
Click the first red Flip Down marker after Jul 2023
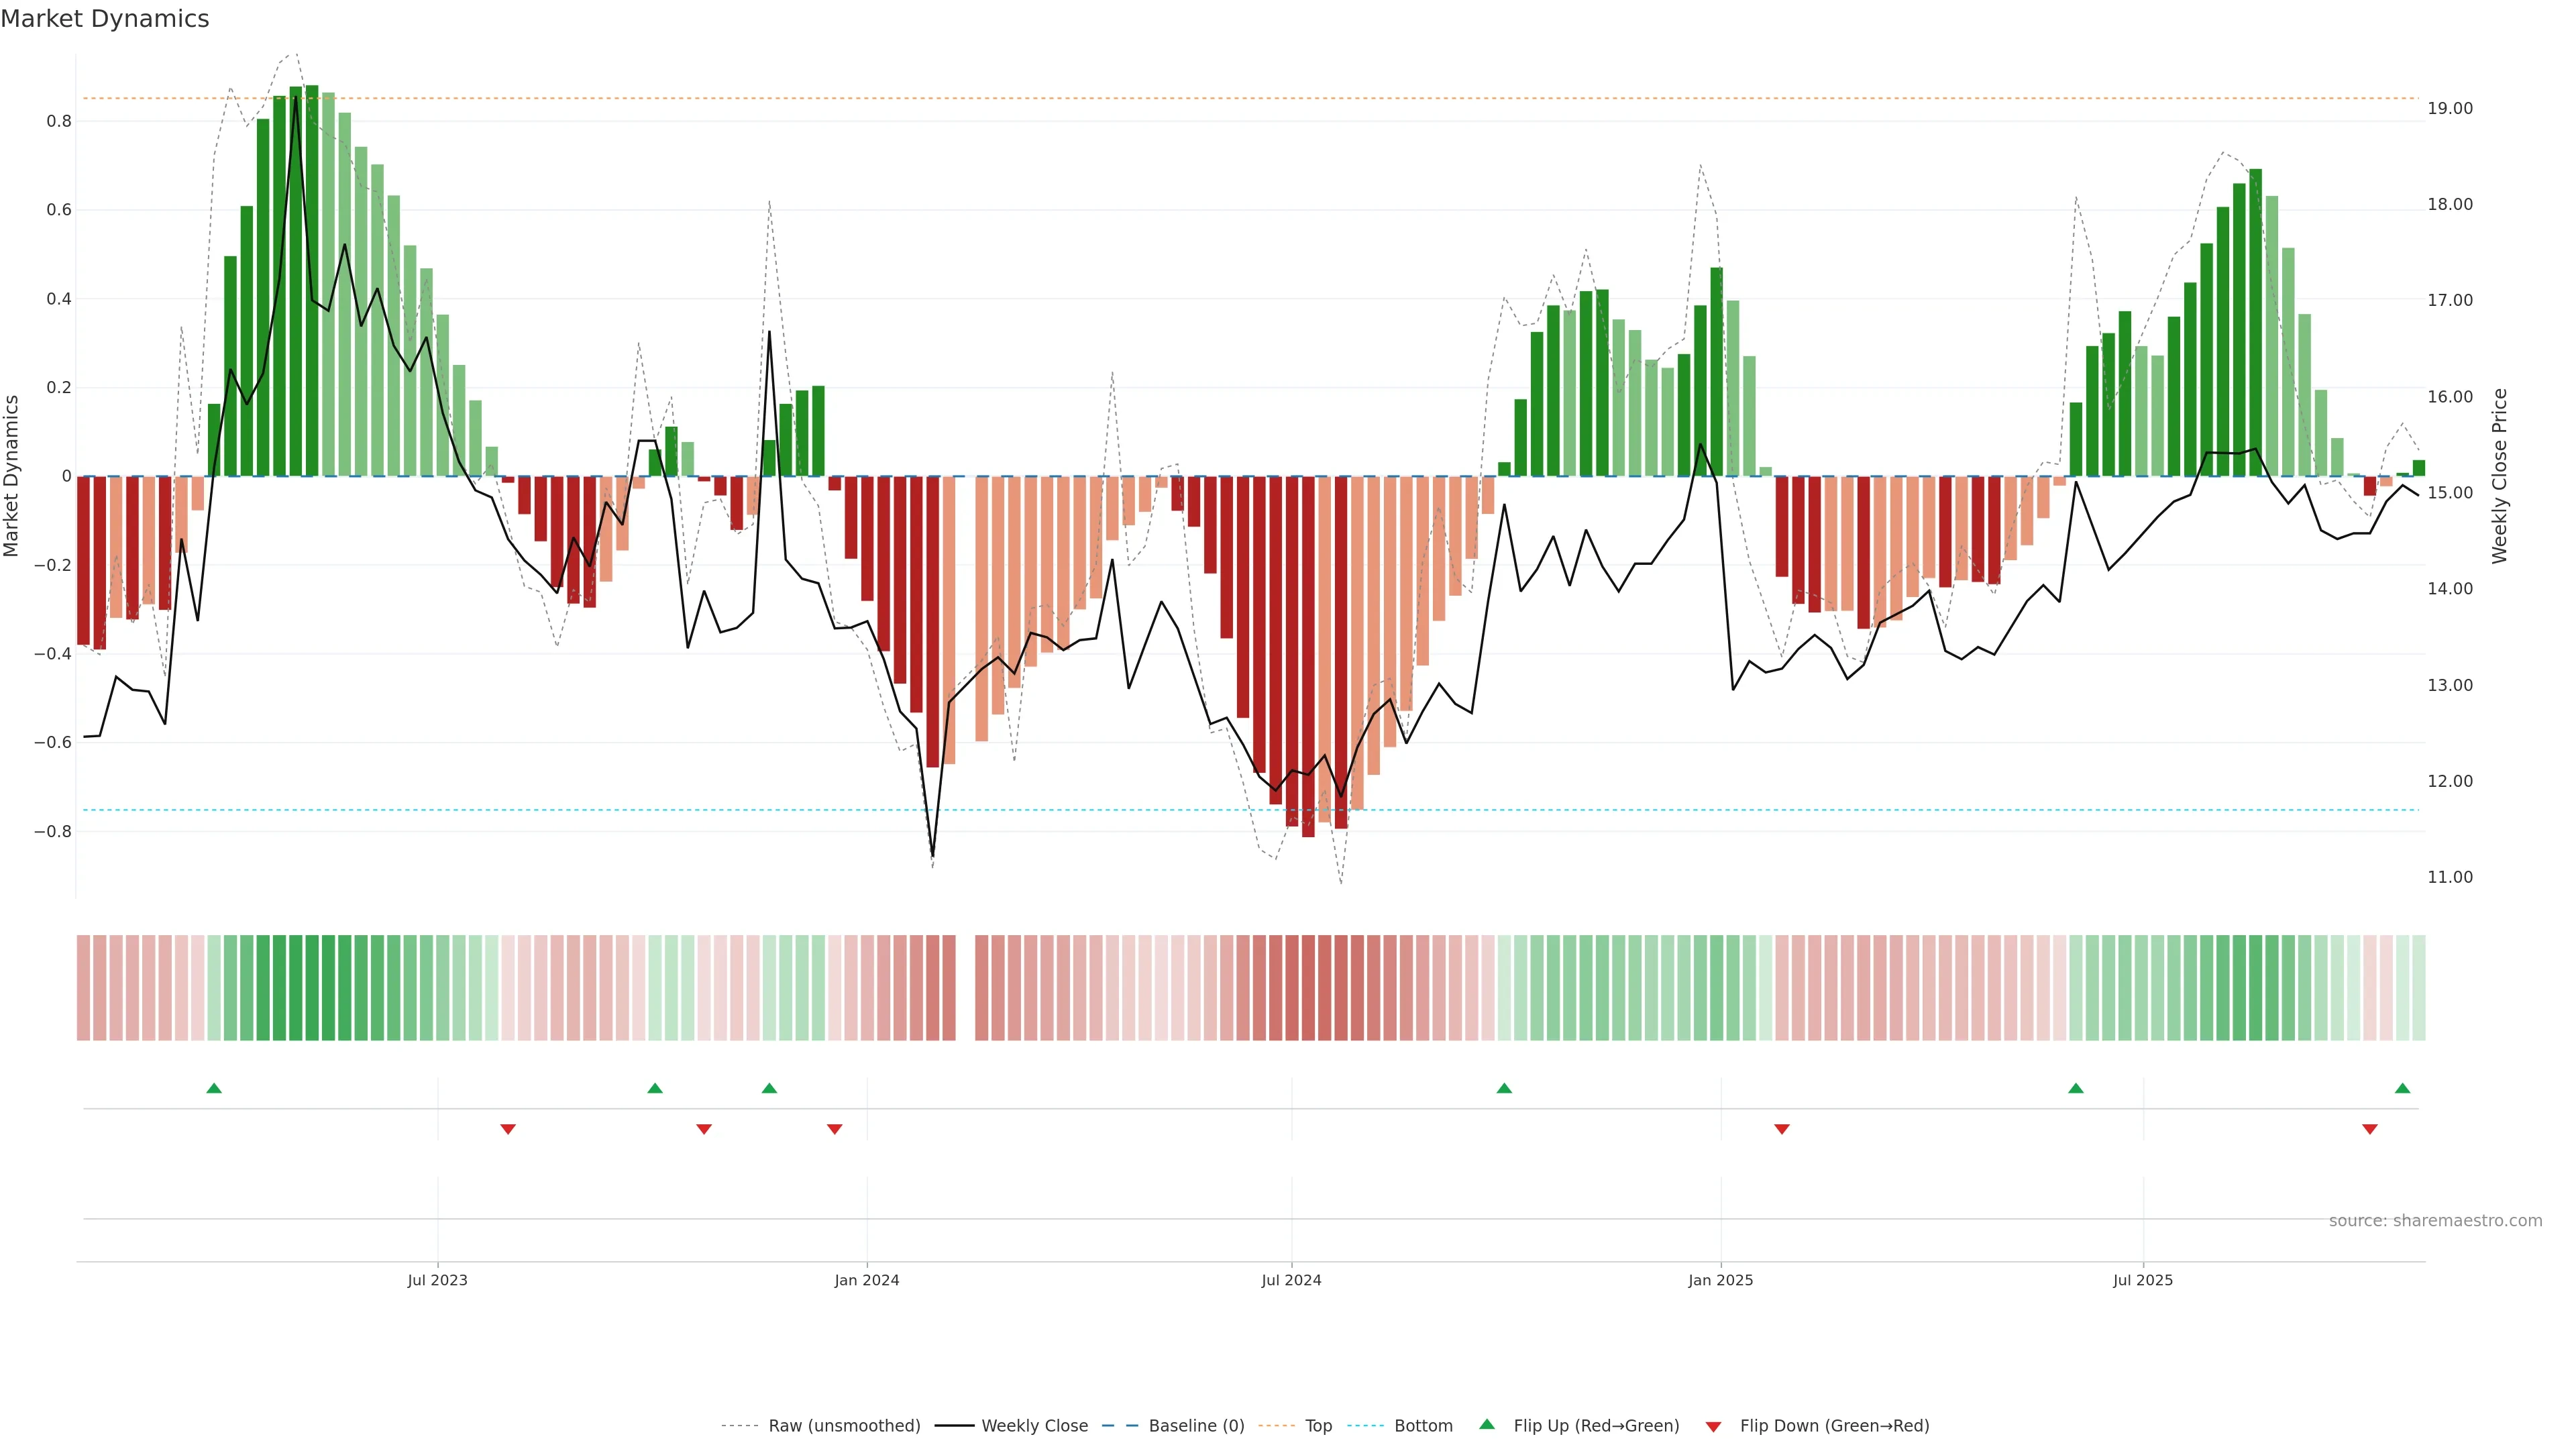[x=508, y=1129]
